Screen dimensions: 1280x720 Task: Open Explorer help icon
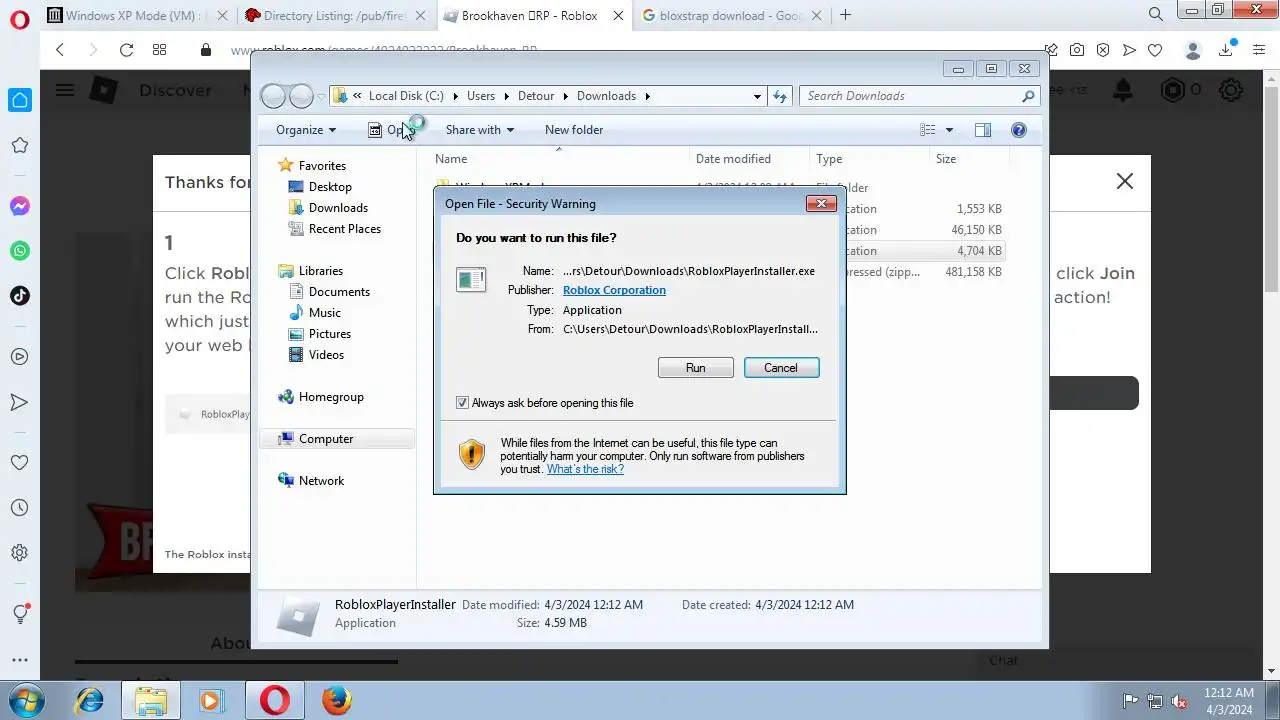coord(1019,130)
